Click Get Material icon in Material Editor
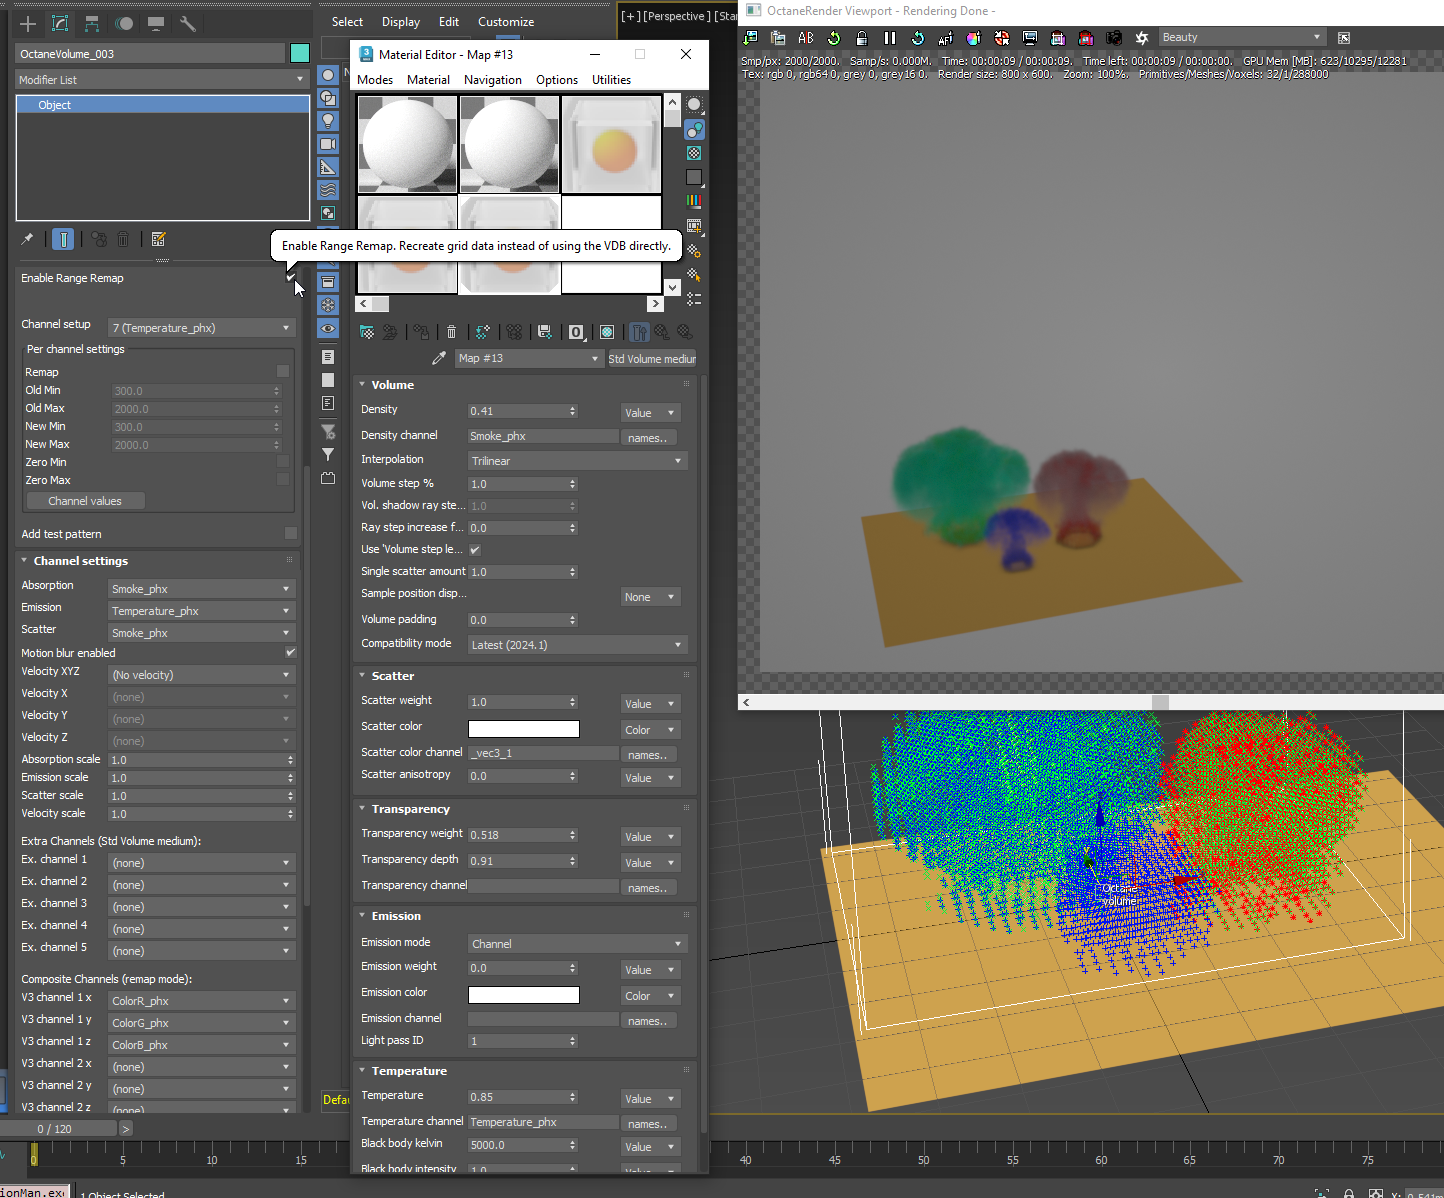This screenshot has width=1444, height=1198. tap(367, 332)
